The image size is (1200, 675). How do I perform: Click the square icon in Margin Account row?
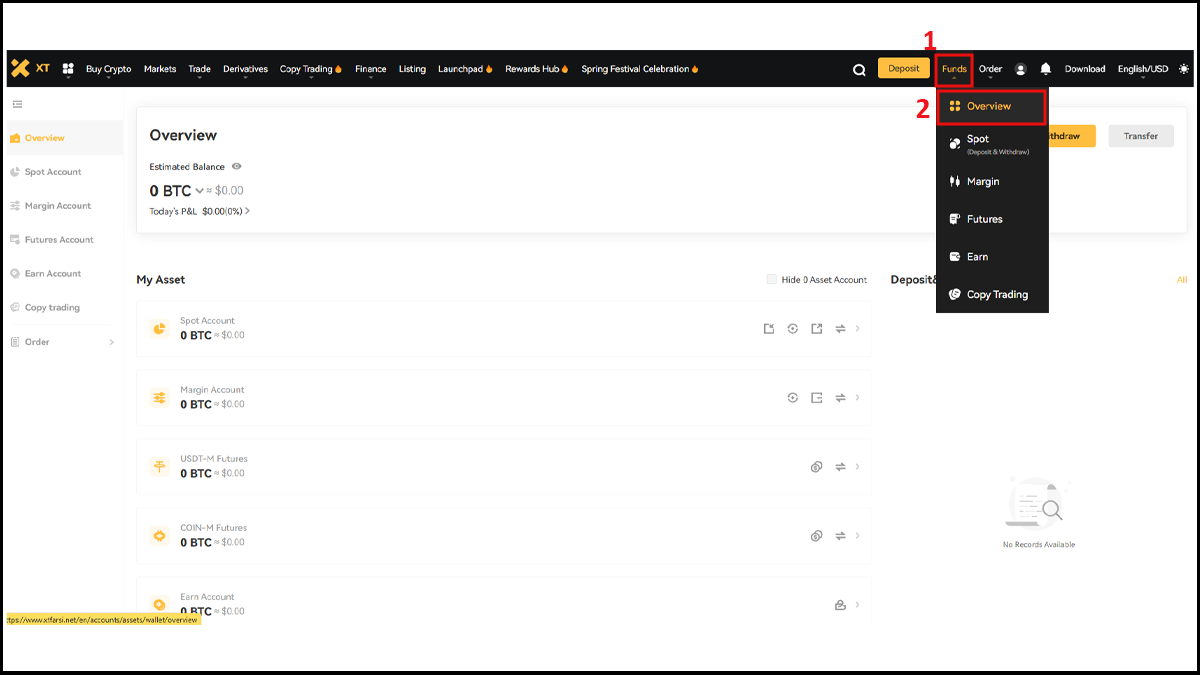[x=817, y=397]
